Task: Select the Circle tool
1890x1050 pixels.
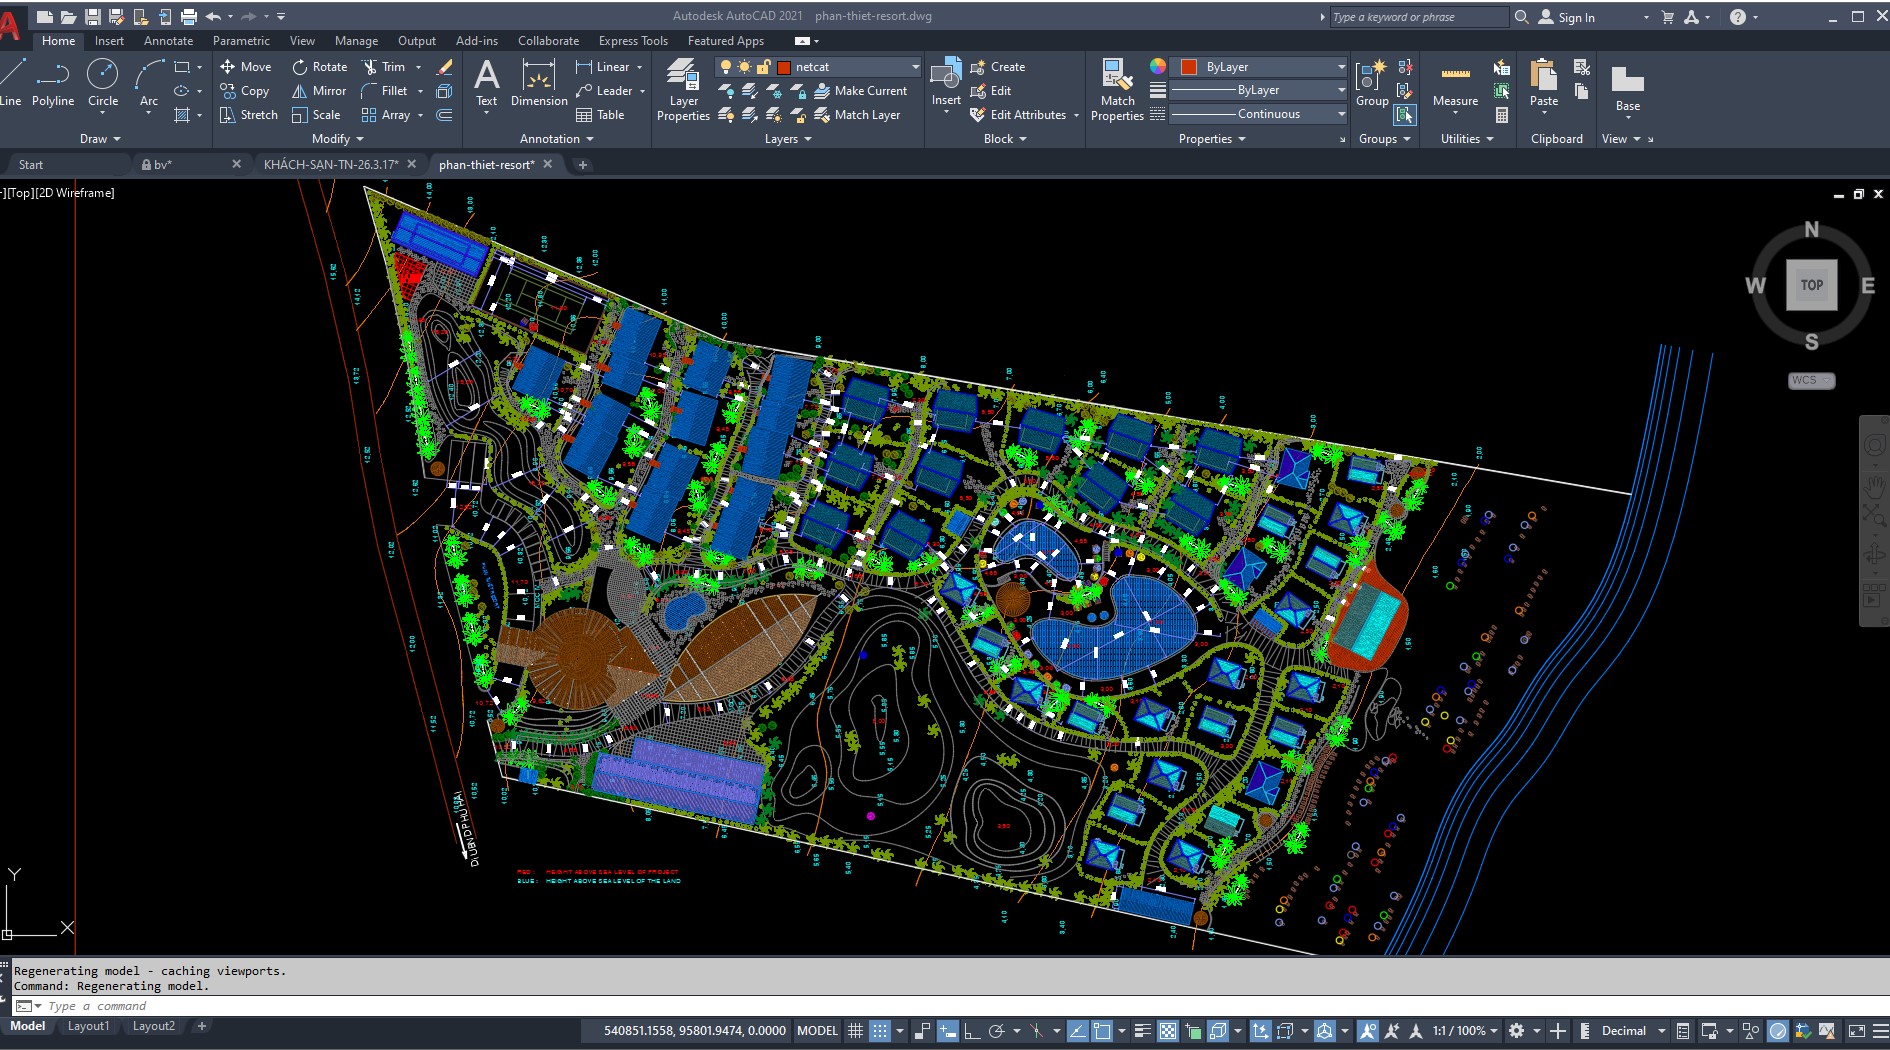Action: point(103,80)
